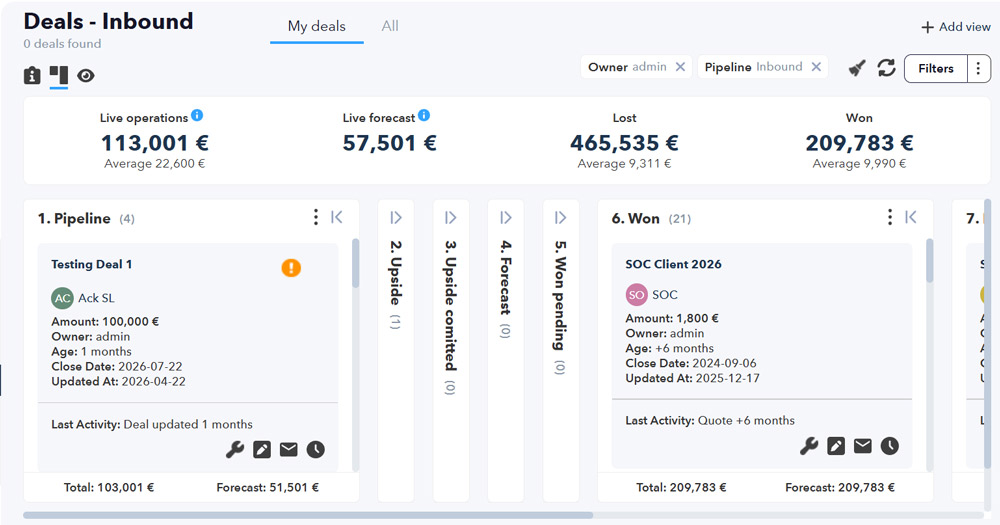Image resolution: width=1000 pixels, height=525 pixels.
Task: Show Live operations info tooltip icon
Action: click(197, 115)
